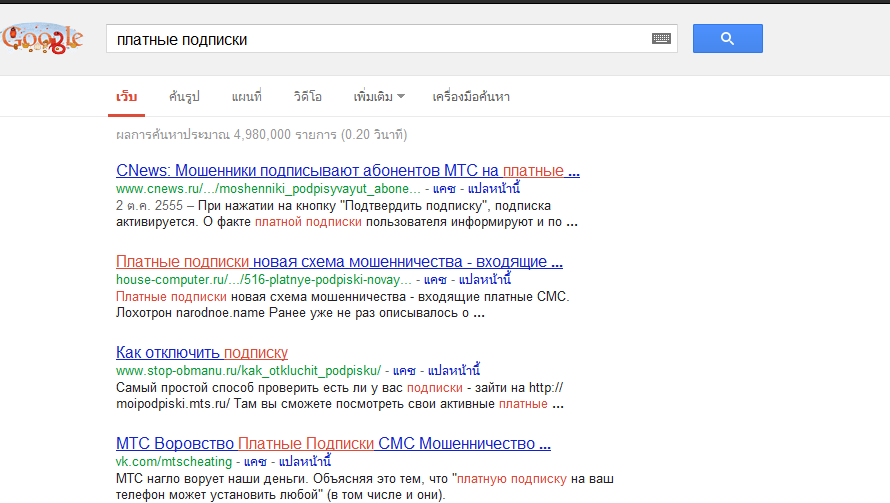Click แปลหน้านี้ for stop-obmanu.ru result
The height and width of the screenshot is (503, 890).
[454, 371]
